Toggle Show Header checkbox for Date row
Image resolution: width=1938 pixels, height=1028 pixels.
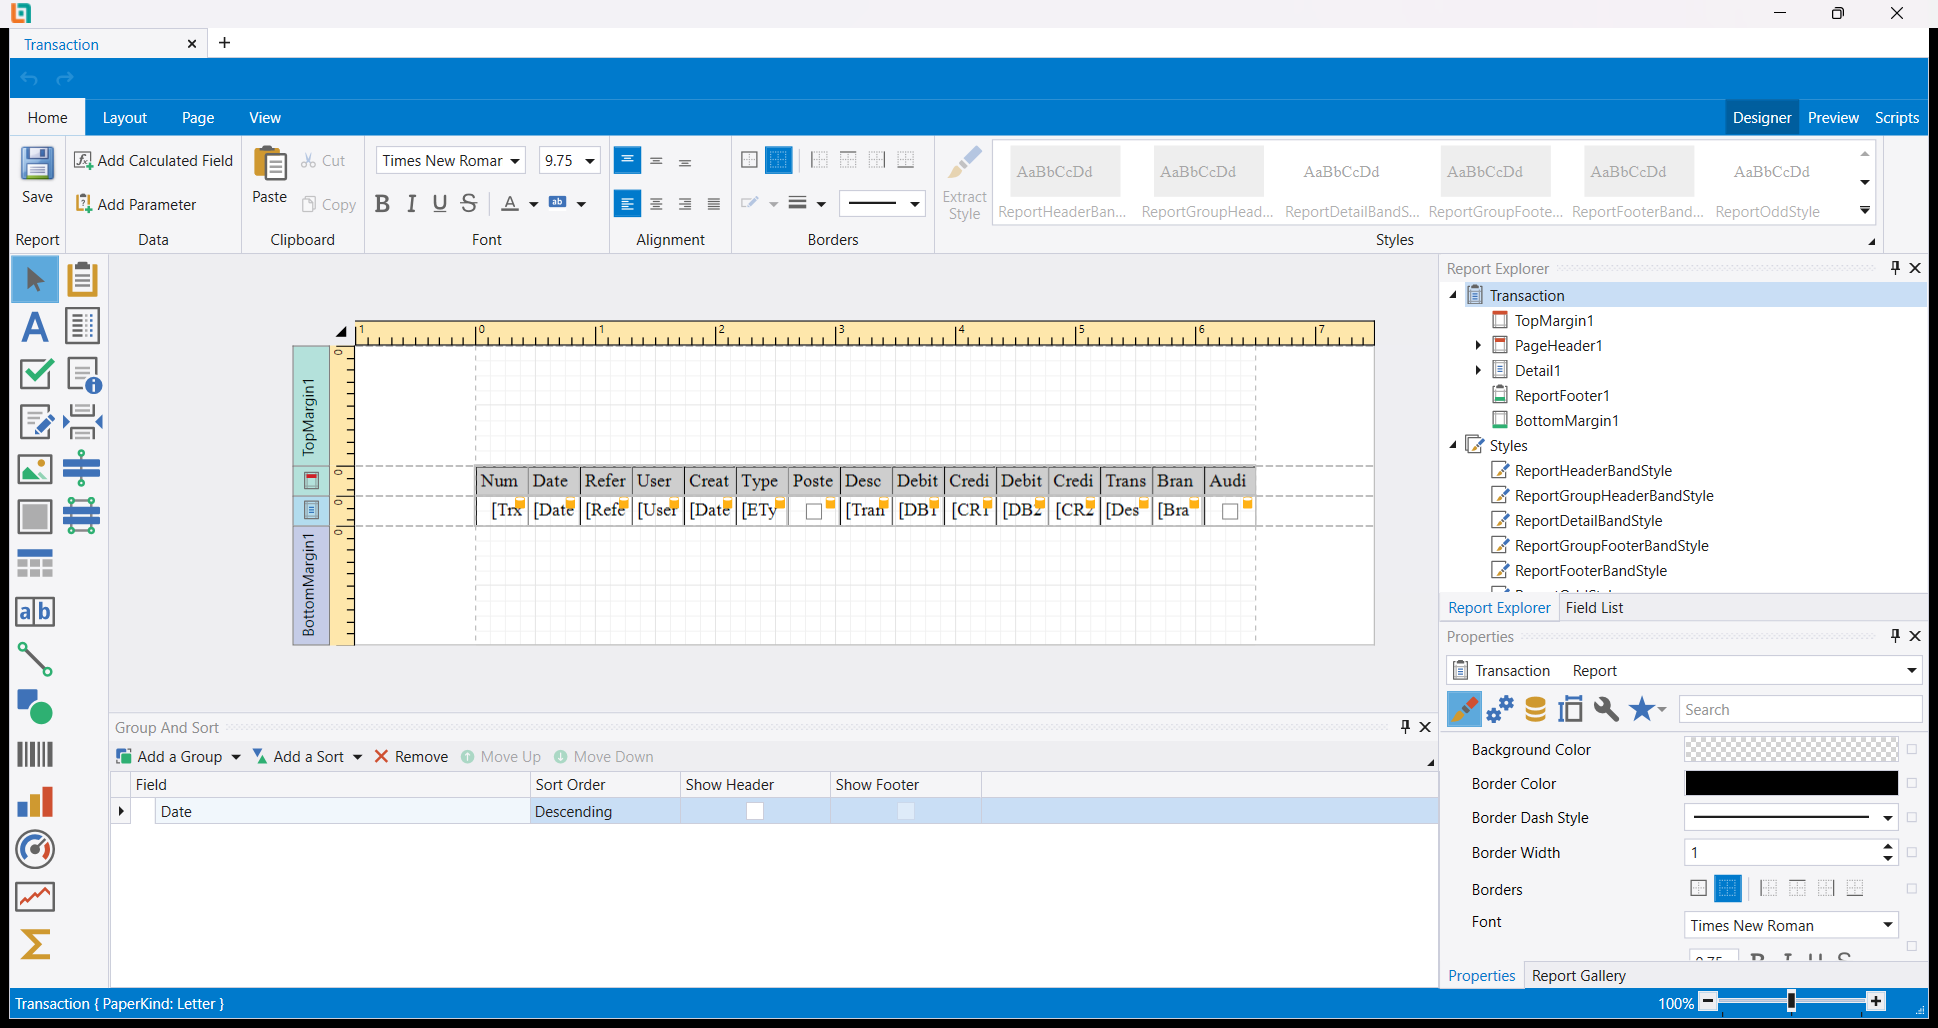click(755, 811)
